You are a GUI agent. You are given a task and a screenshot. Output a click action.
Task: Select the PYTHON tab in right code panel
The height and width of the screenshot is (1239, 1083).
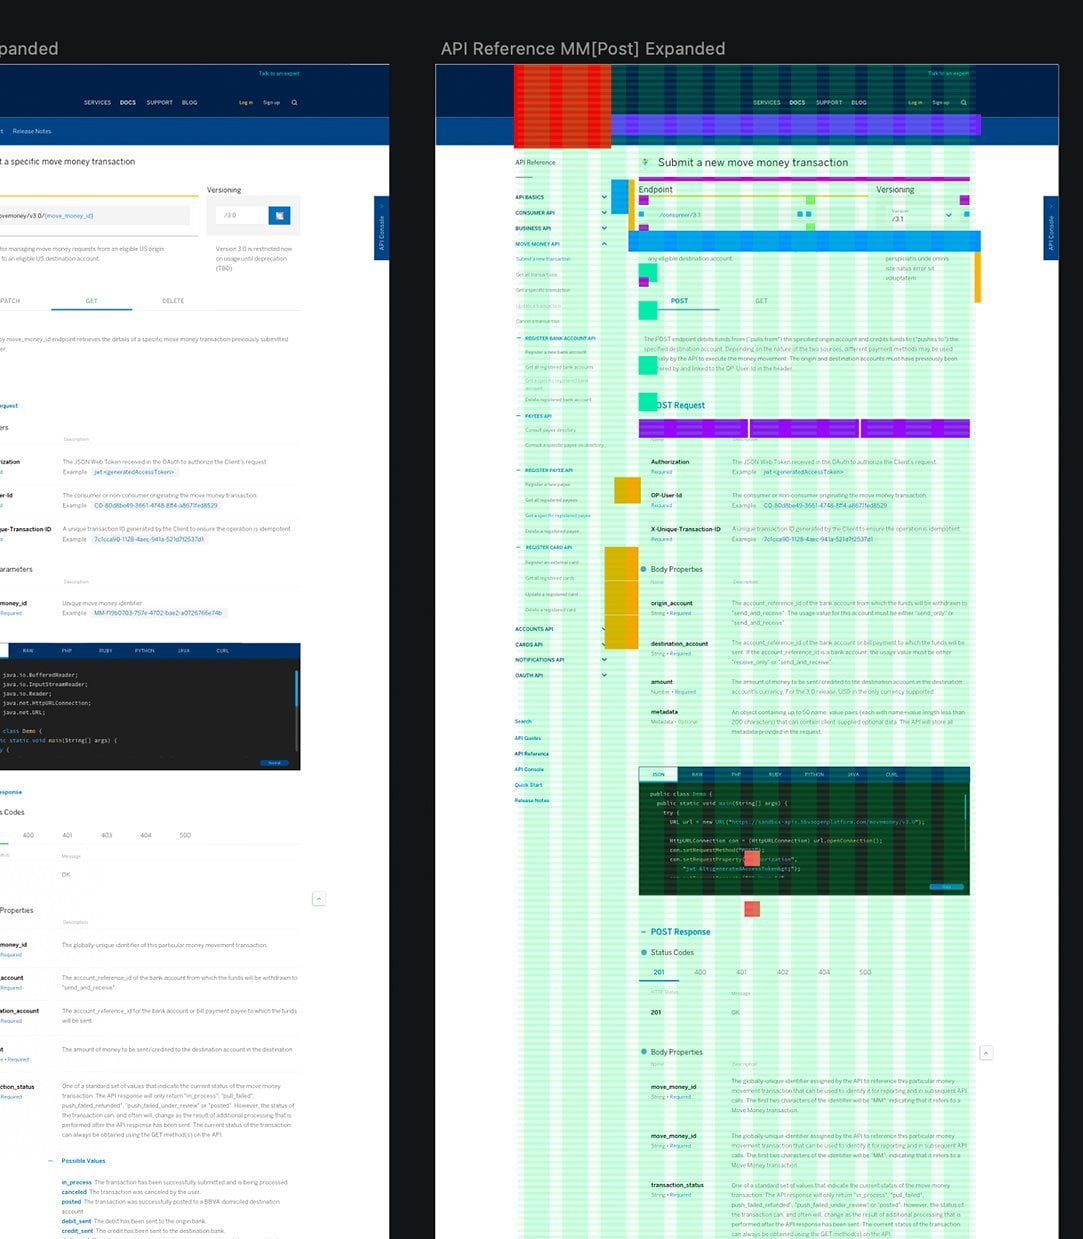coord(814,774)
